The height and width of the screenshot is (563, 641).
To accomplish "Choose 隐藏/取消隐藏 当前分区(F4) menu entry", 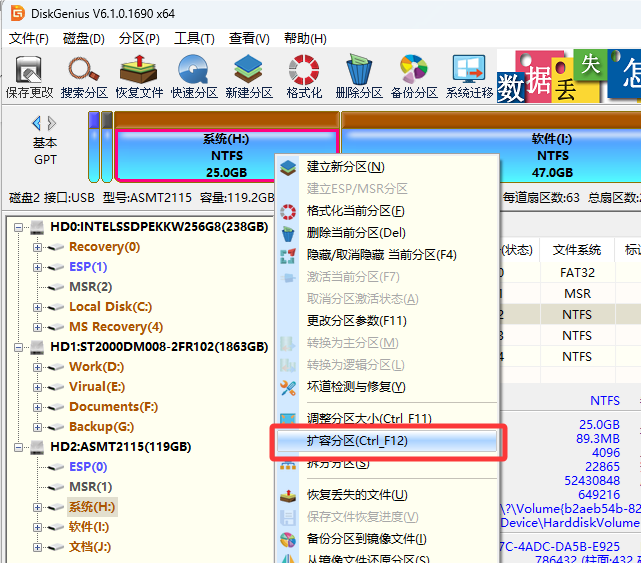I will (387, 255).
